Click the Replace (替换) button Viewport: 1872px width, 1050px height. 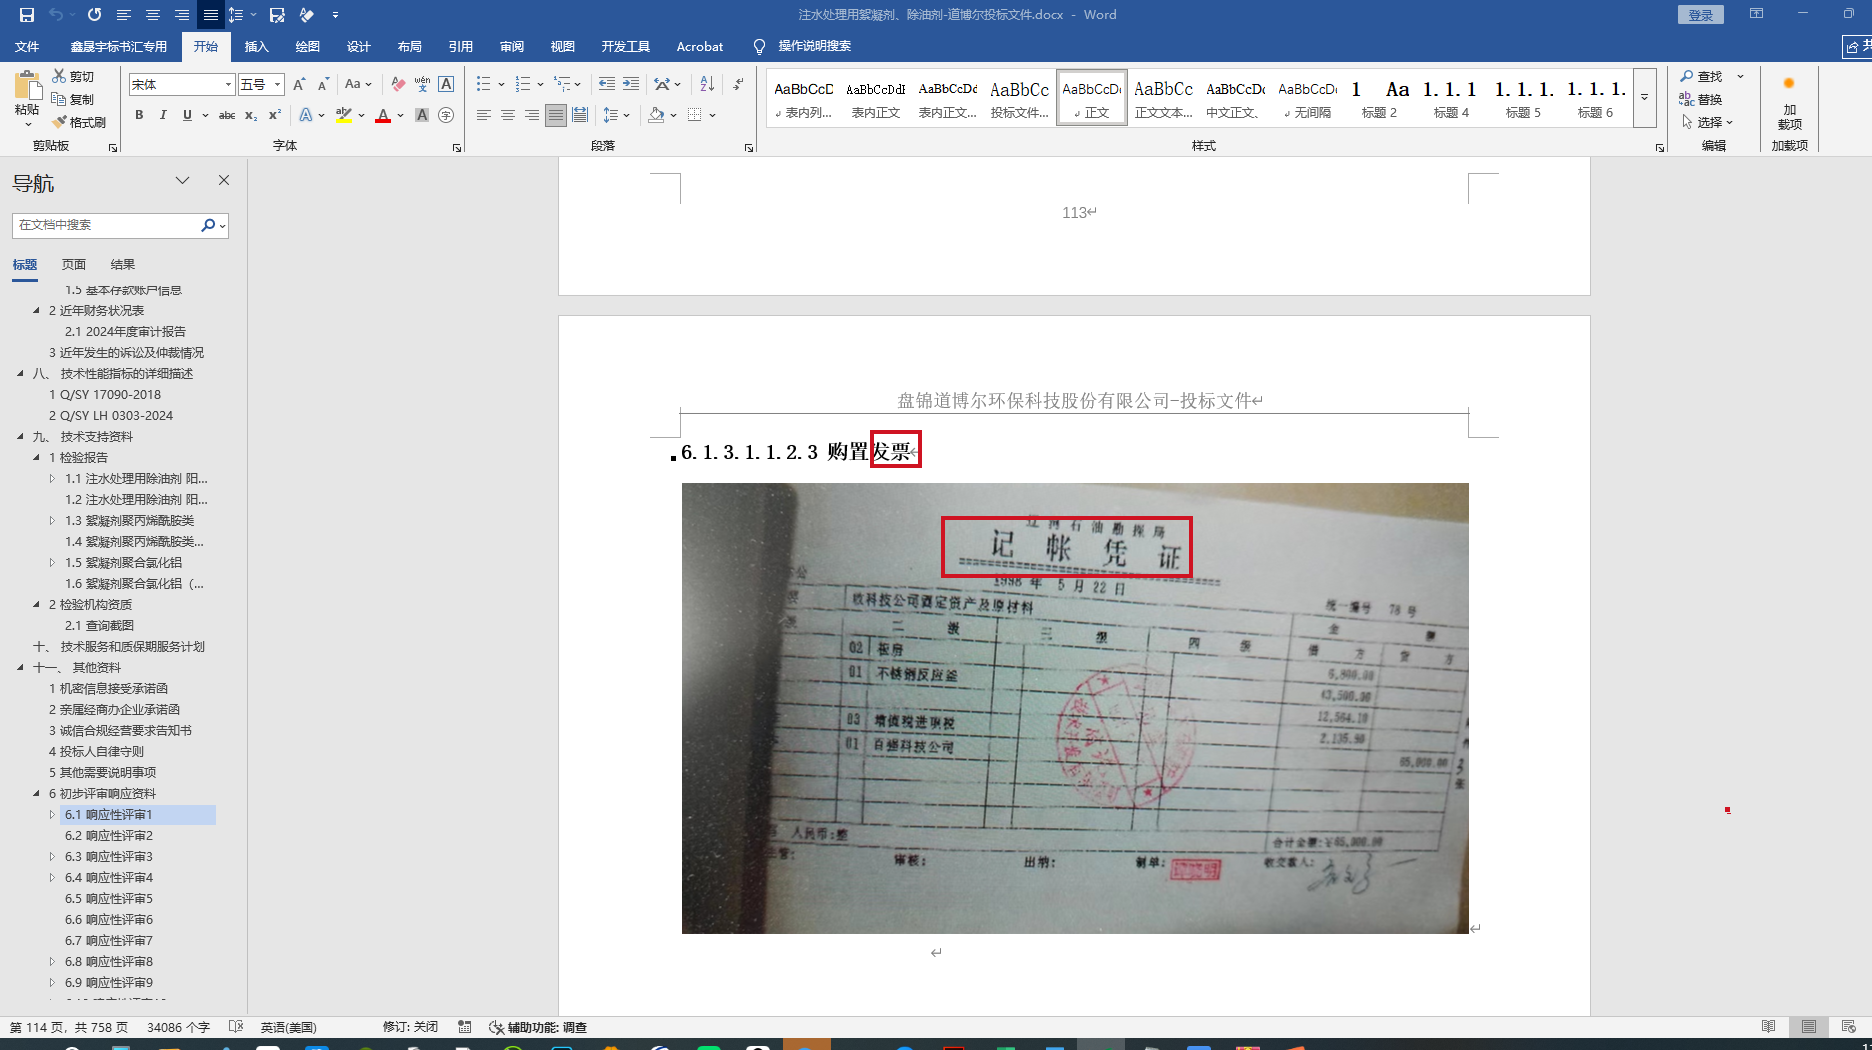1701,99
